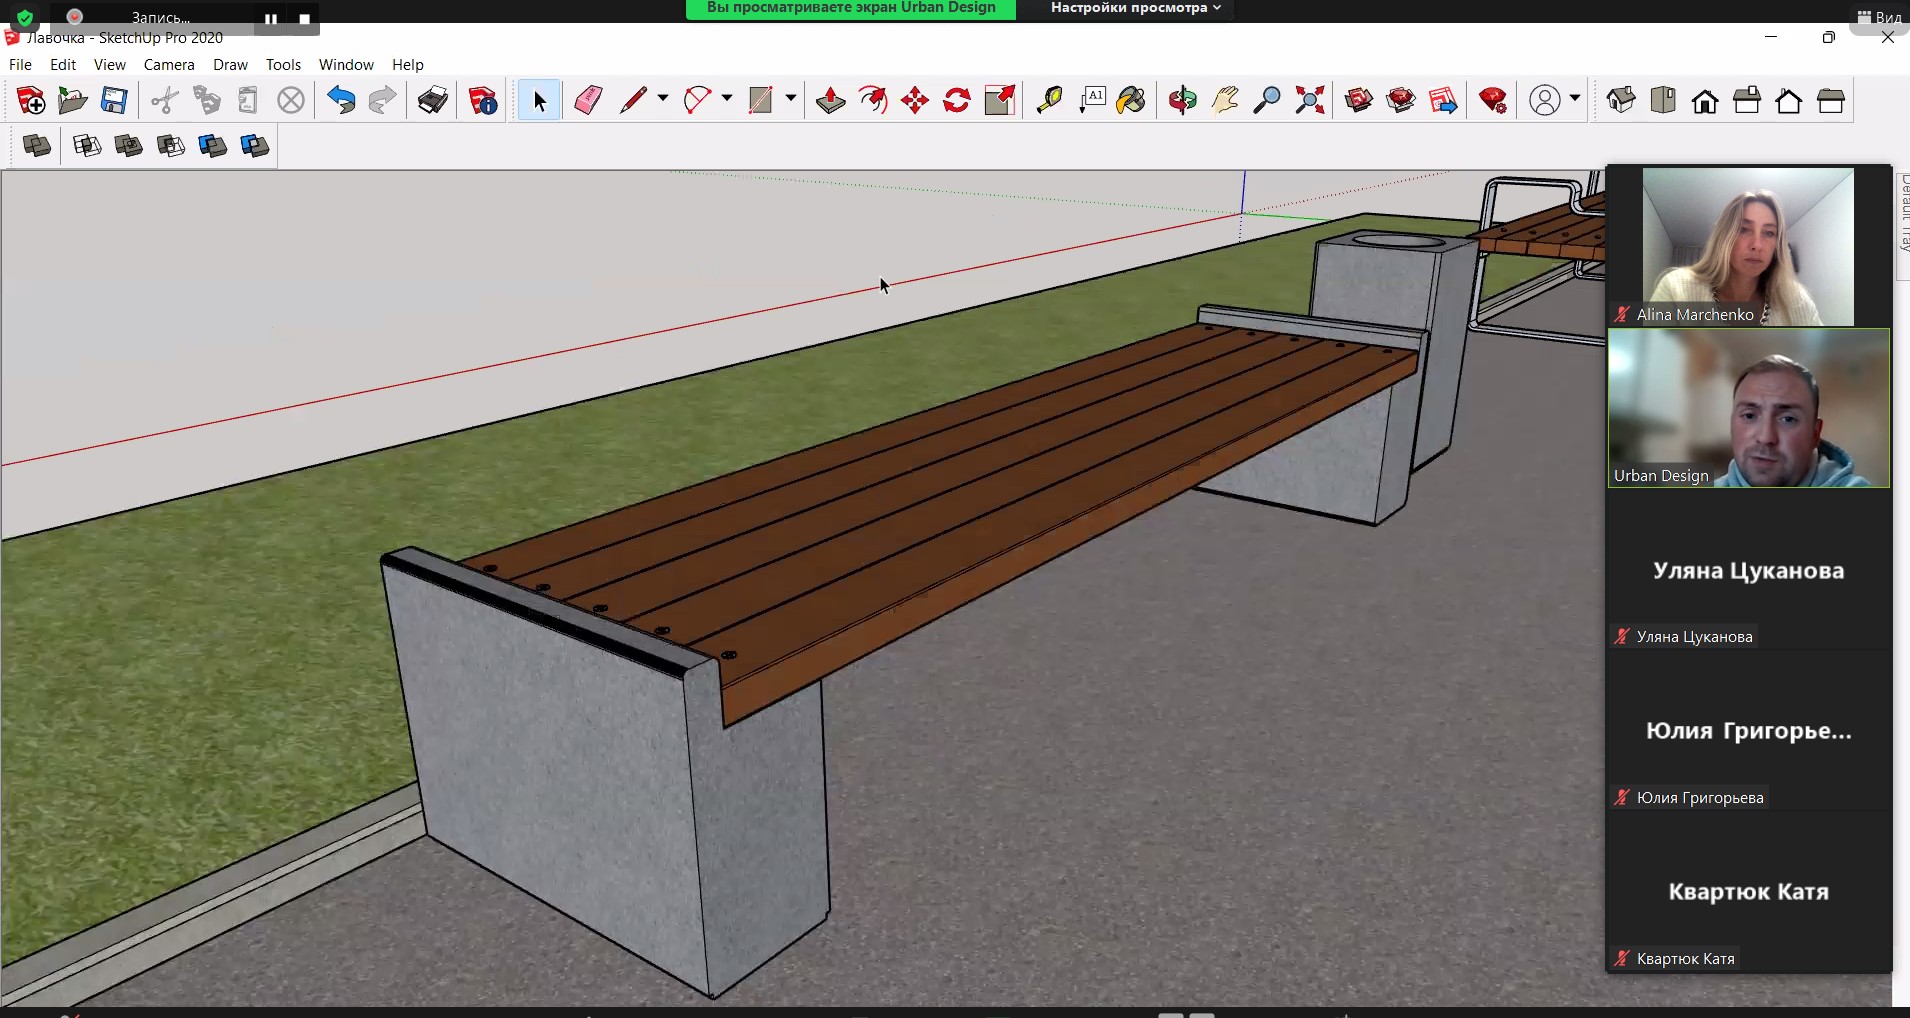Select the Rotate tool
This screenshot has width=1910, height=1018.
point(957,100)
